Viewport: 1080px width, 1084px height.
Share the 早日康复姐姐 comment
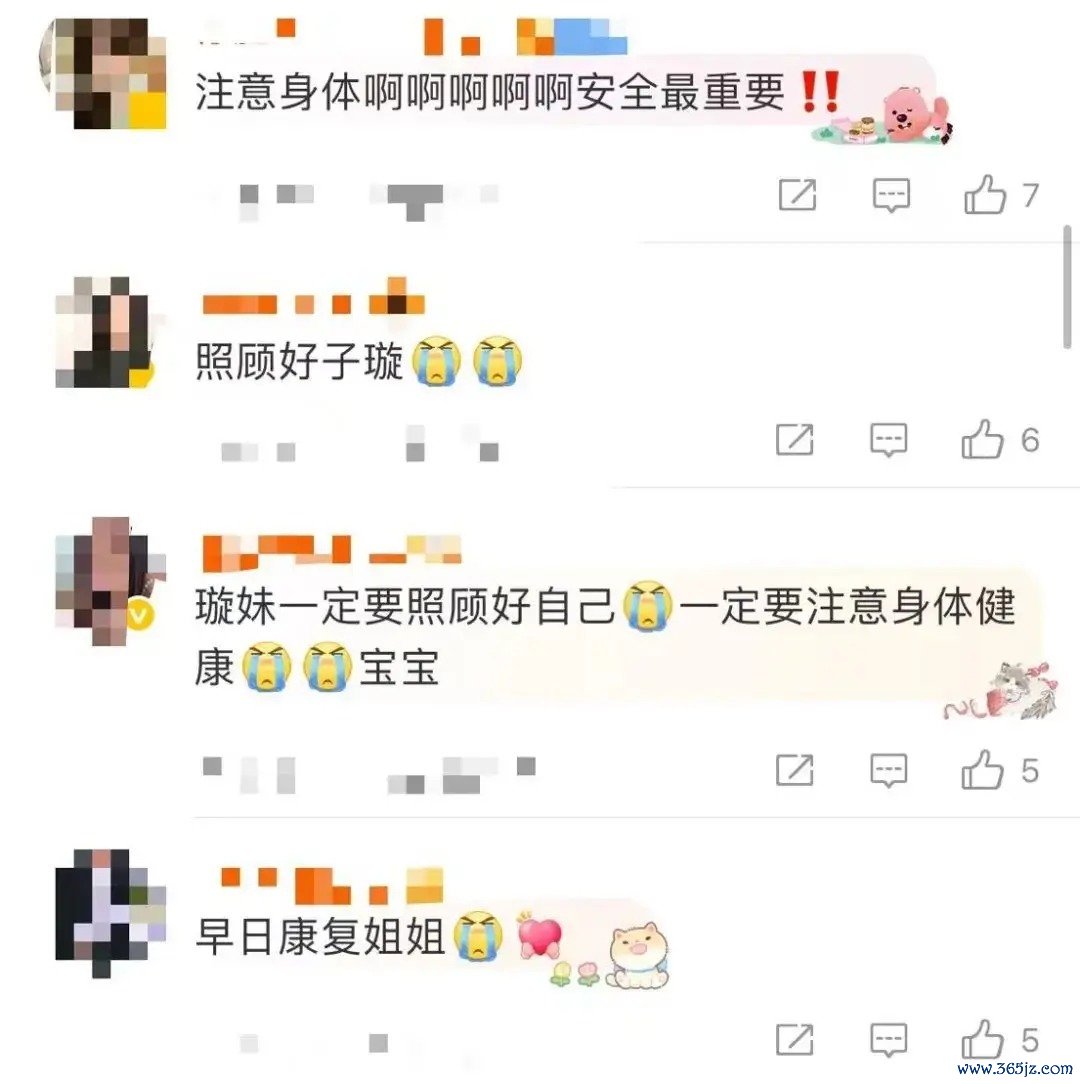(794, 1039)
